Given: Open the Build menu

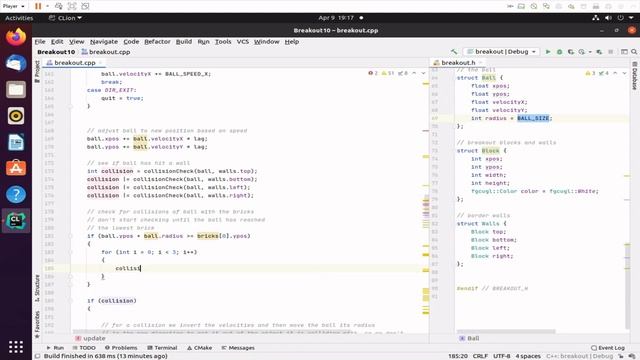Looking at the screenshot, I should coord(184,42).
